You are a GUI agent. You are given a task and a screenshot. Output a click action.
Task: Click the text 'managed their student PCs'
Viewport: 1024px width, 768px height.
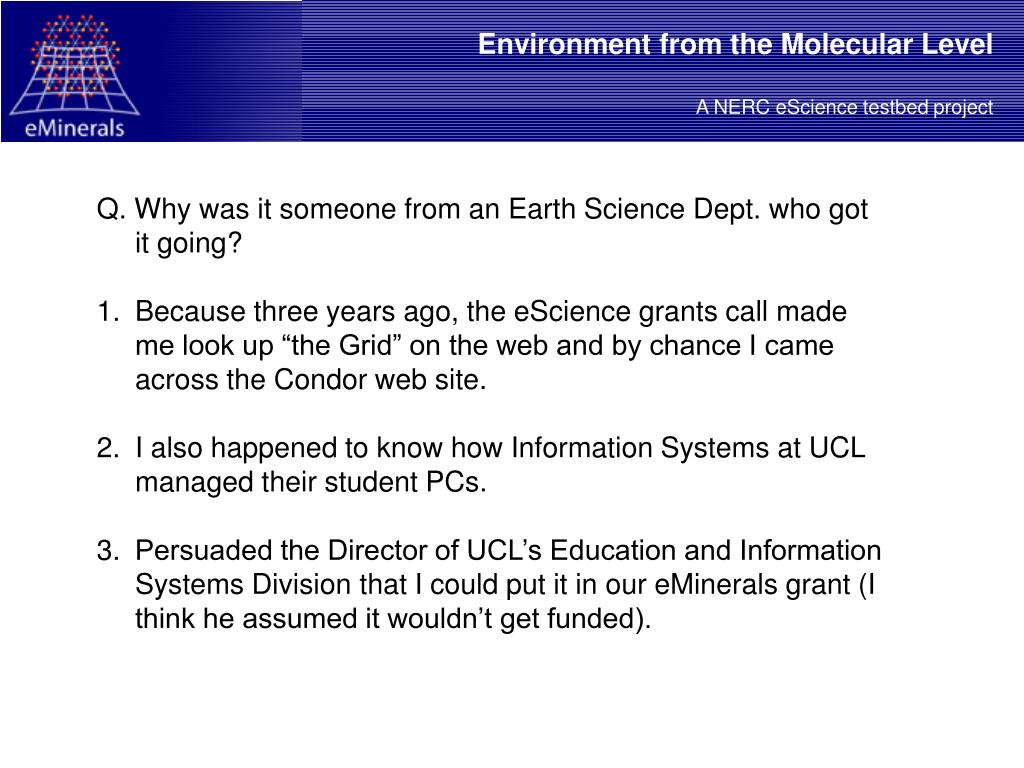click(310, 482)
